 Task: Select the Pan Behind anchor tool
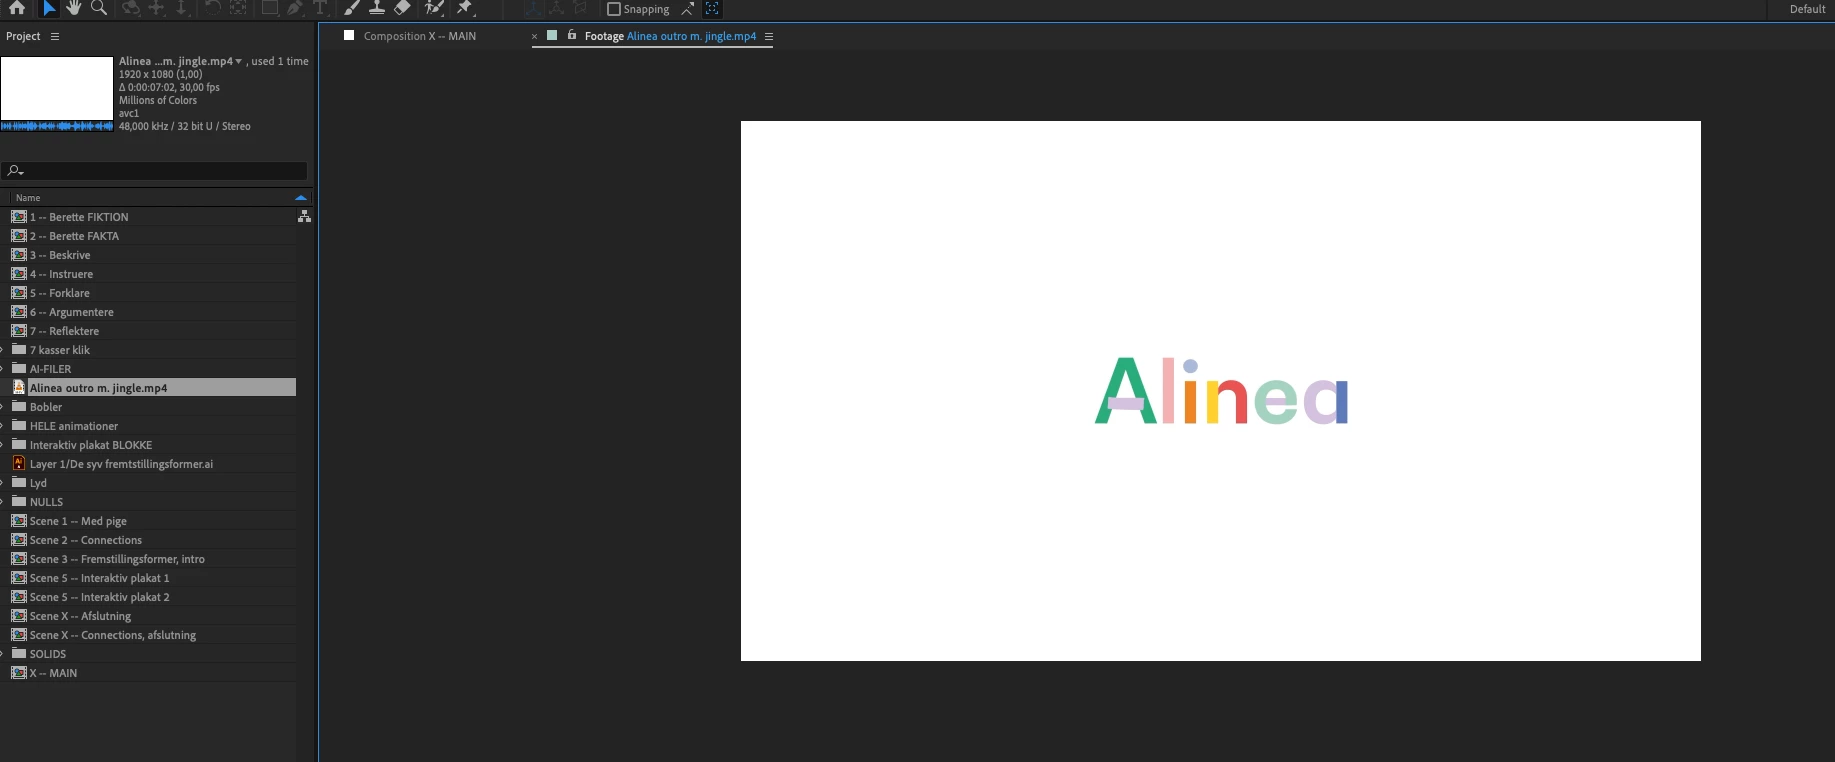tap(238, 8)
